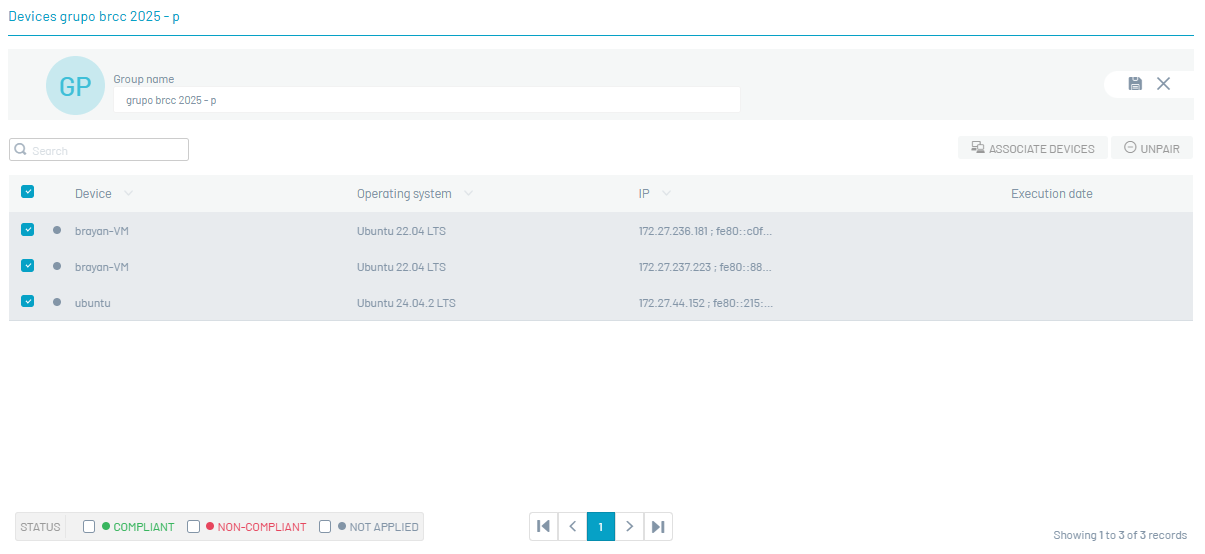Click the Unpair button
The height and width of the screenshot is (554, 1205).
[x=1151, y=148]
